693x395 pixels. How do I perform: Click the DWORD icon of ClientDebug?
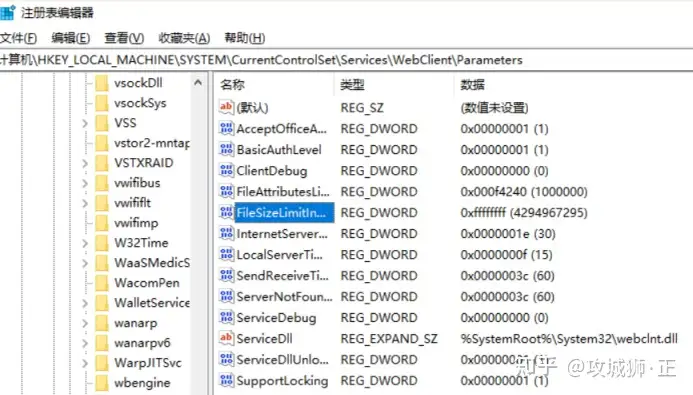pyautogui.click(x=226, y=171)
